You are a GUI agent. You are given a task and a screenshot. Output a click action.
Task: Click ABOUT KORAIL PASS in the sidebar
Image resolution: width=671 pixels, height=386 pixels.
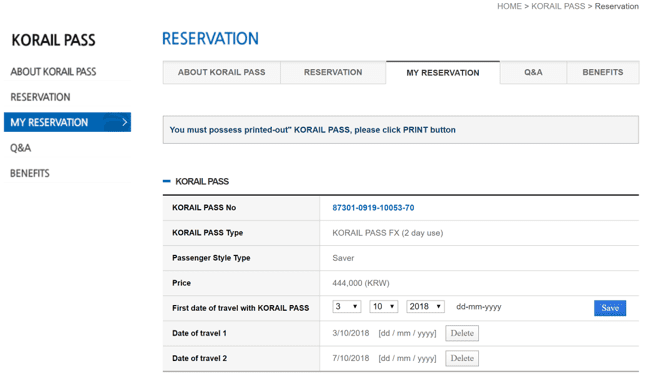click(x=53, y=71)
